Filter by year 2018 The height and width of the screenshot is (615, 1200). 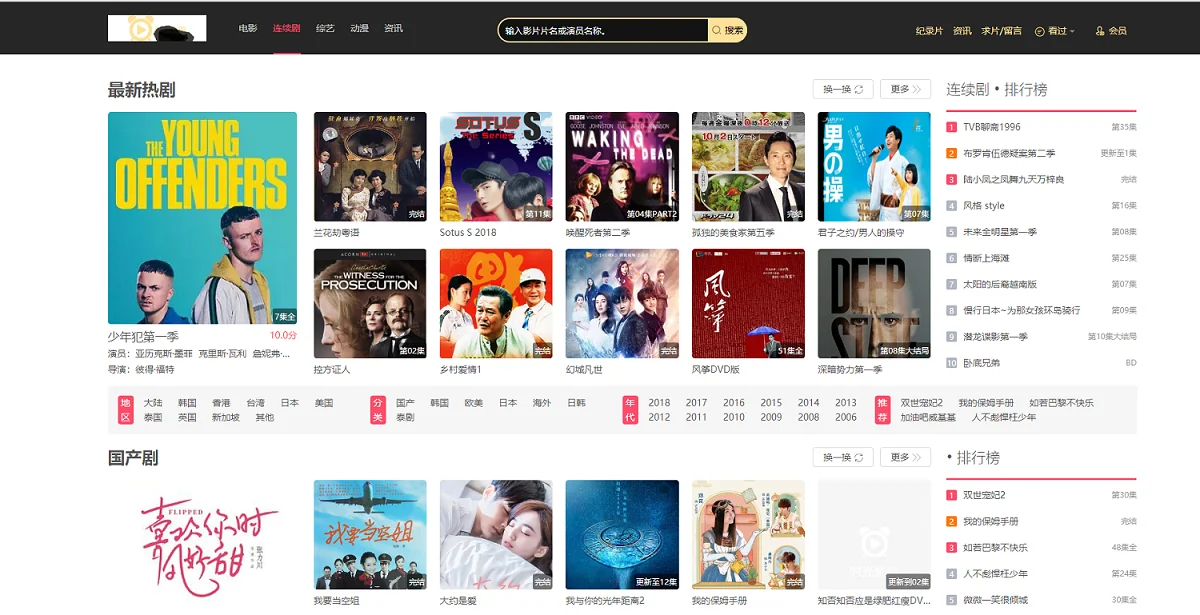659,403
